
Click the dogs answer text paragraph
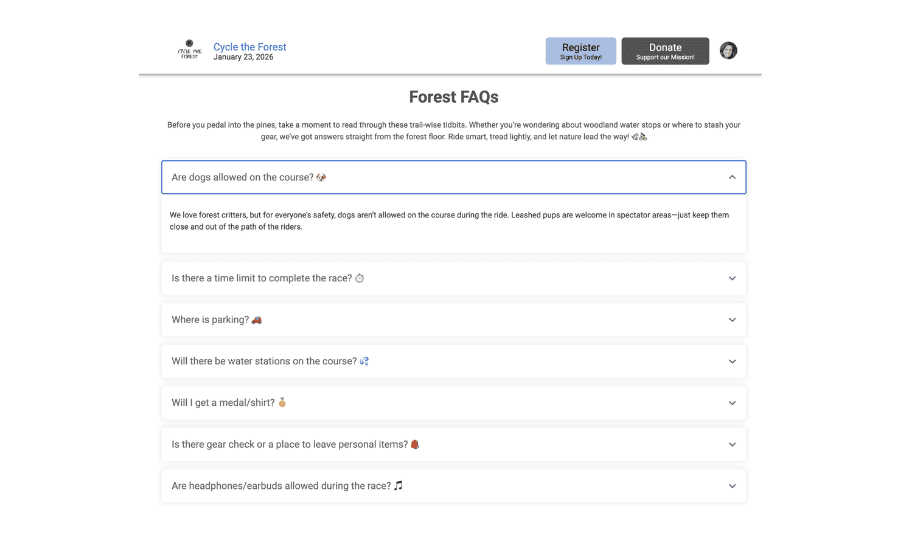(449, 221)
